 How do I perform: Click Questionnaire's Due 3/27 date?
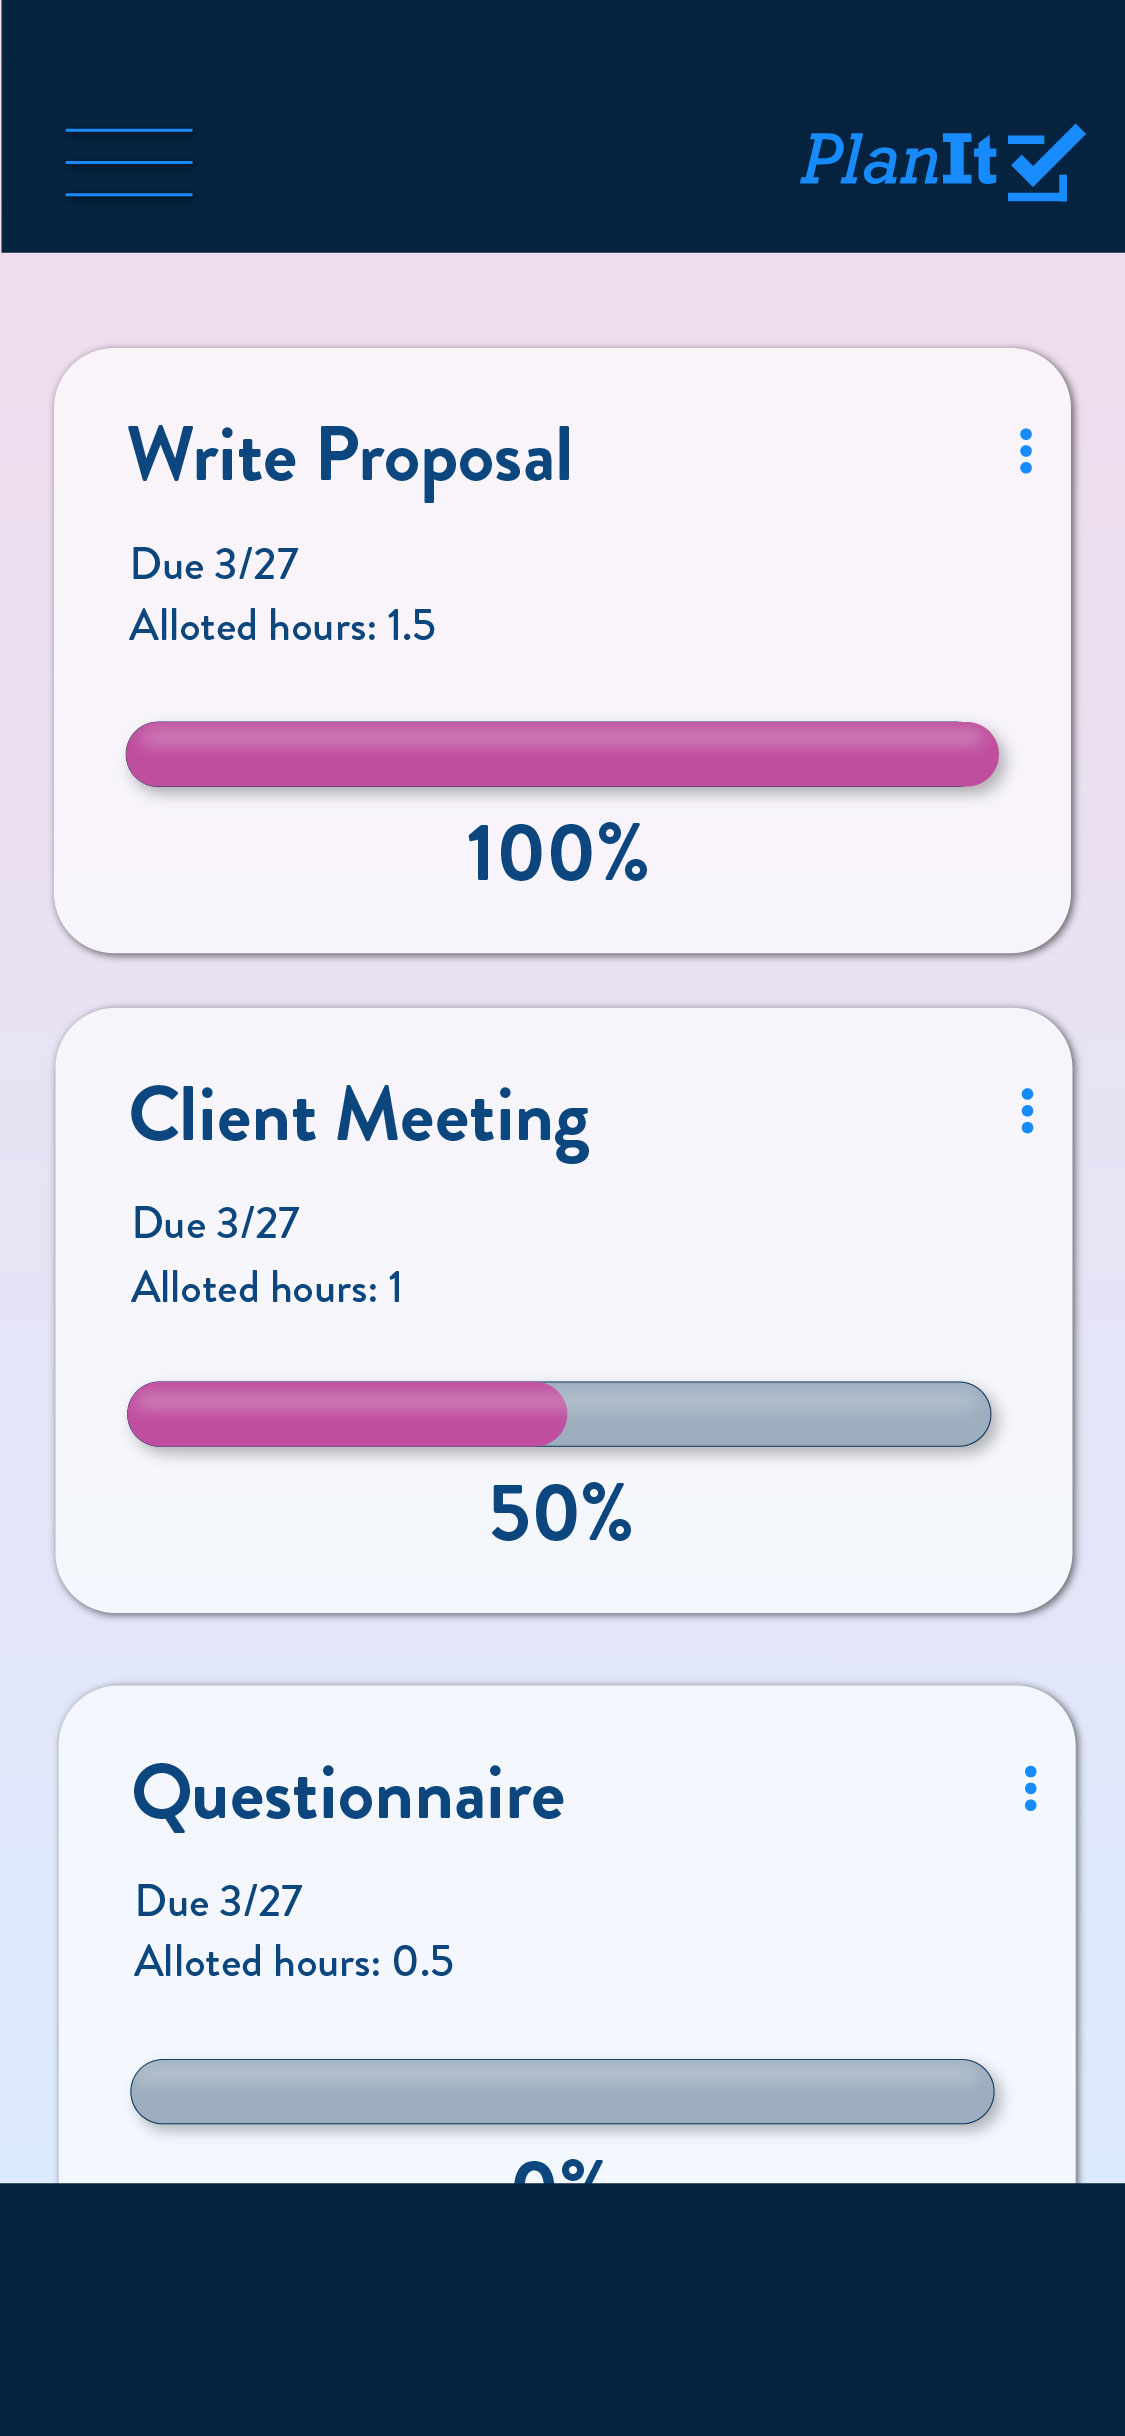(219, 1902)
